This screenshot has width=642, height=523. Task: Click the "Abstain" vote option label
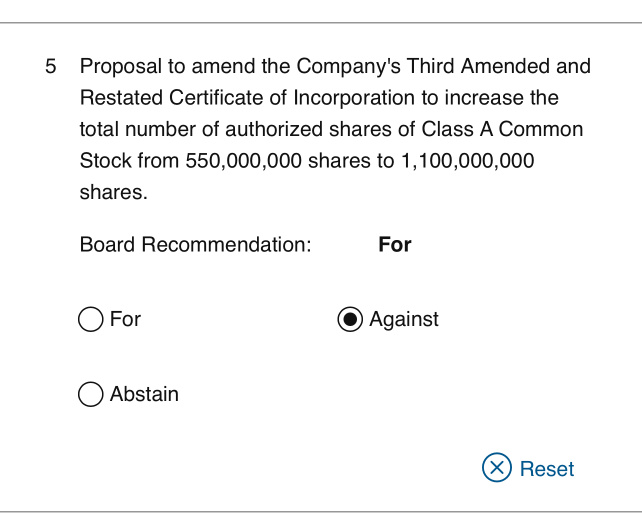coord(144,395)
